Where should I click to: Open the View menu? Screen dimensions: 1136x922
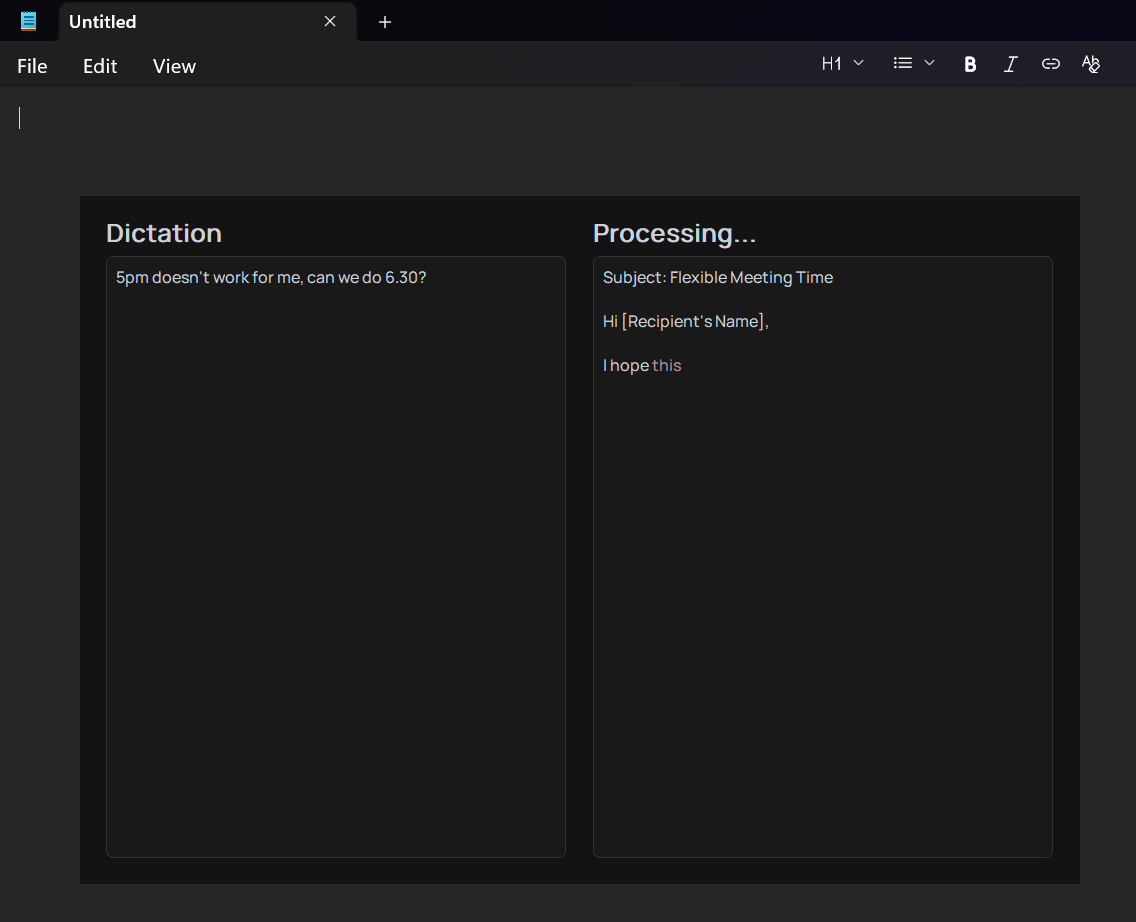click(x=173, y=66)
